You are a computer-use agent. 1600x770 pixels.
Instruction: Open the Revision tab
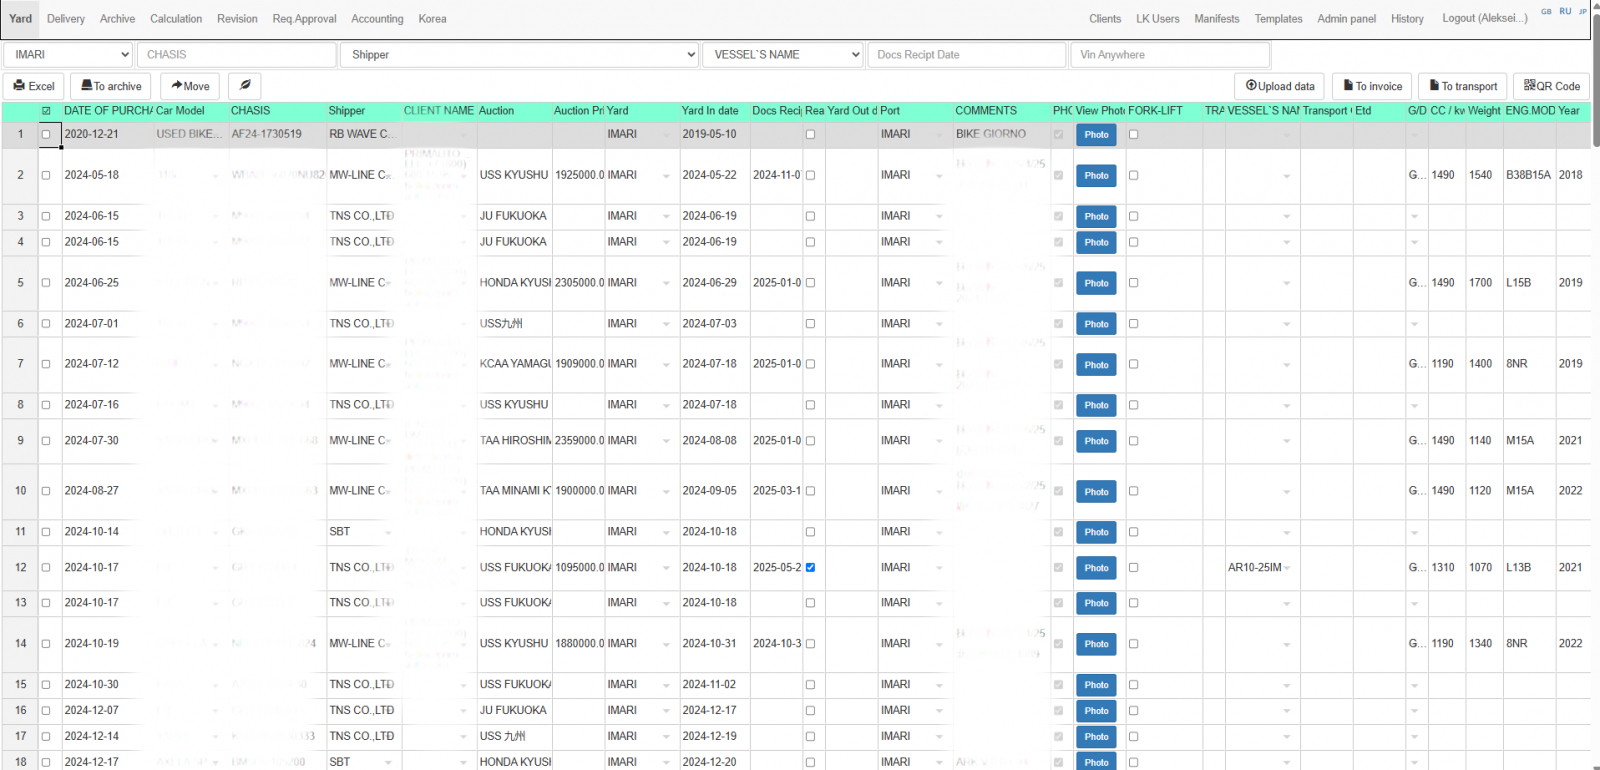tap(237, 19)
